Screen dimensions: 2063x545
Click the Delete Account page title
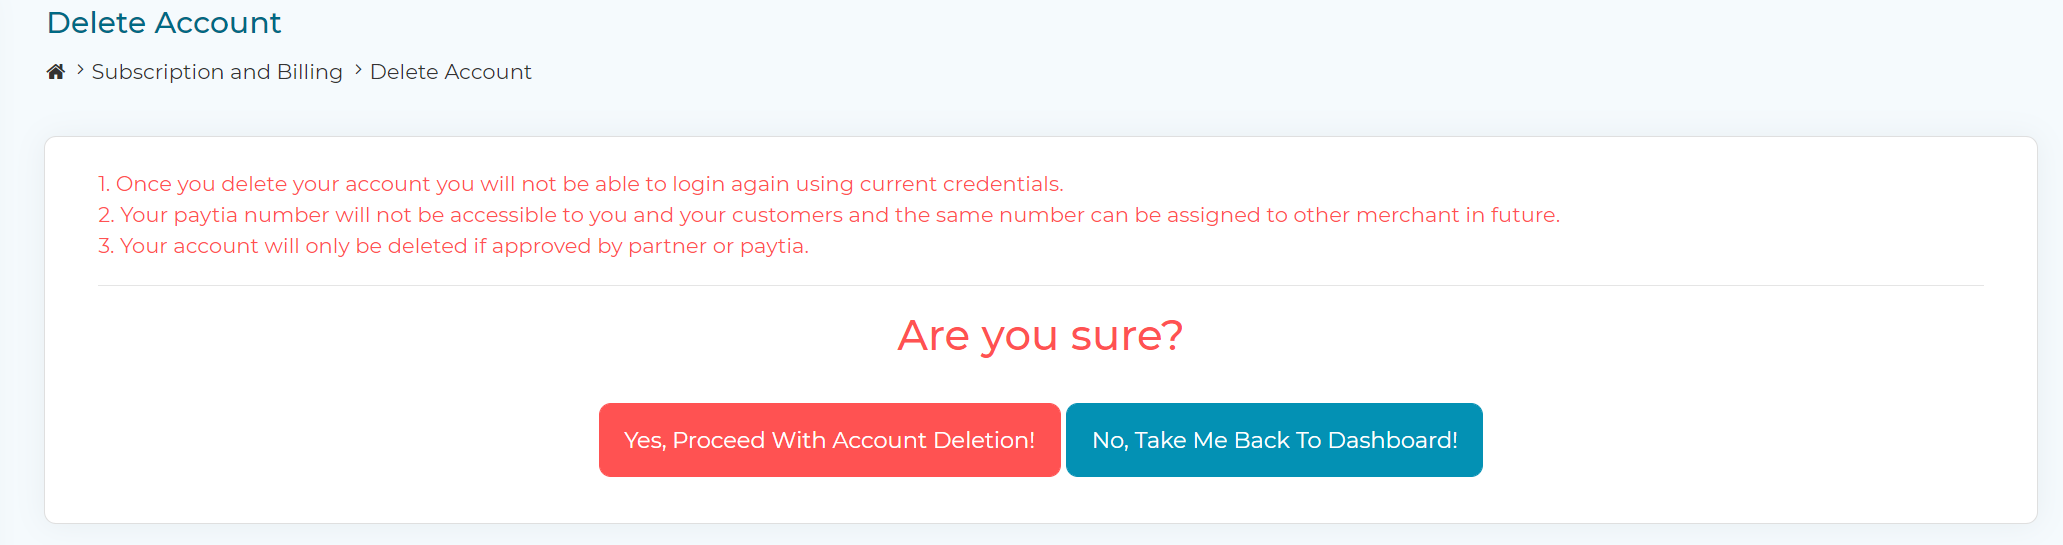(164, 22)
